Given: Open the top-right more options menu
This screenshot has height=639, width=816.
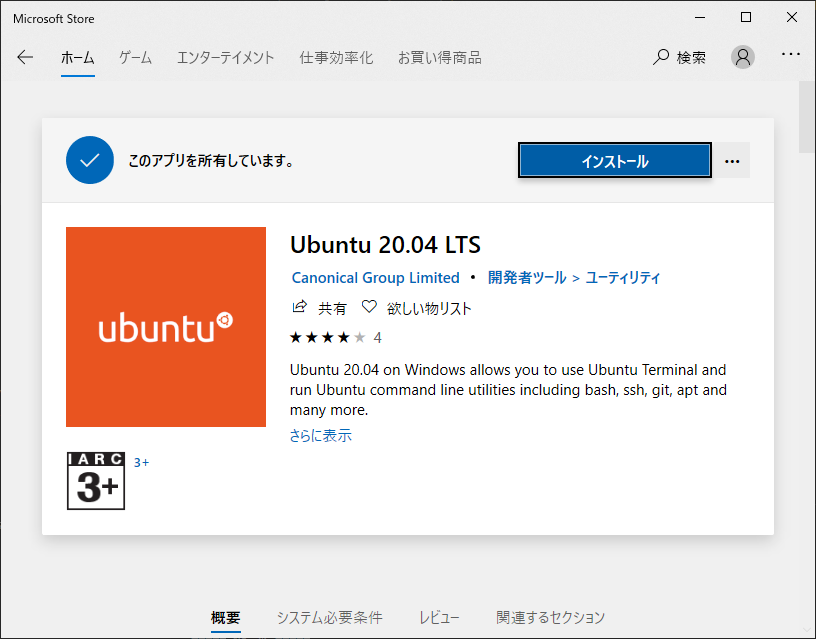Looking at the screenshot, I should (790, 54).
